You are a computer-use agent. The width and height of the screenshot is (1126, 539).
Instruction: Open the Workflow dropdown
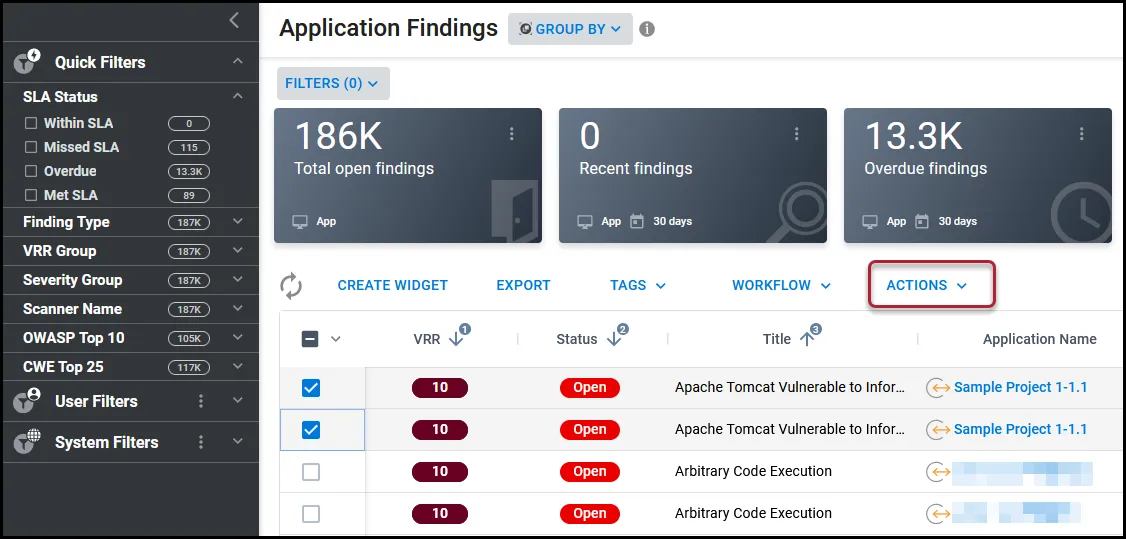(781, 285)
